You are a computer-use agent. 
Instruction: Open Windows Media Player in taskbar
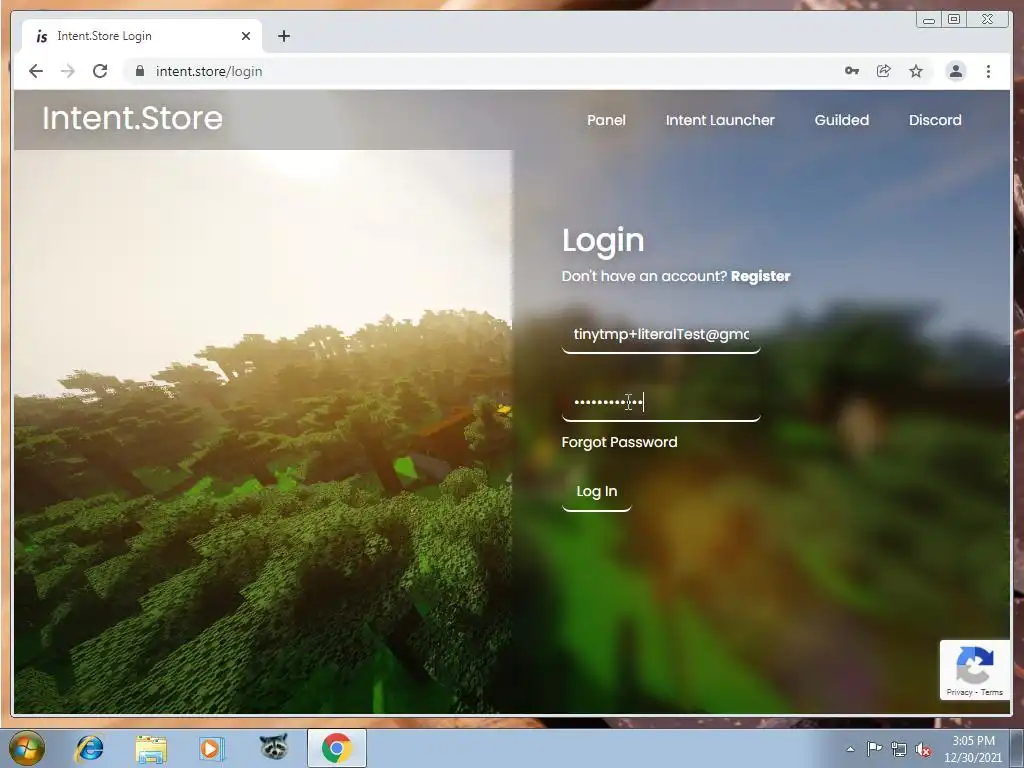point(212,748)
